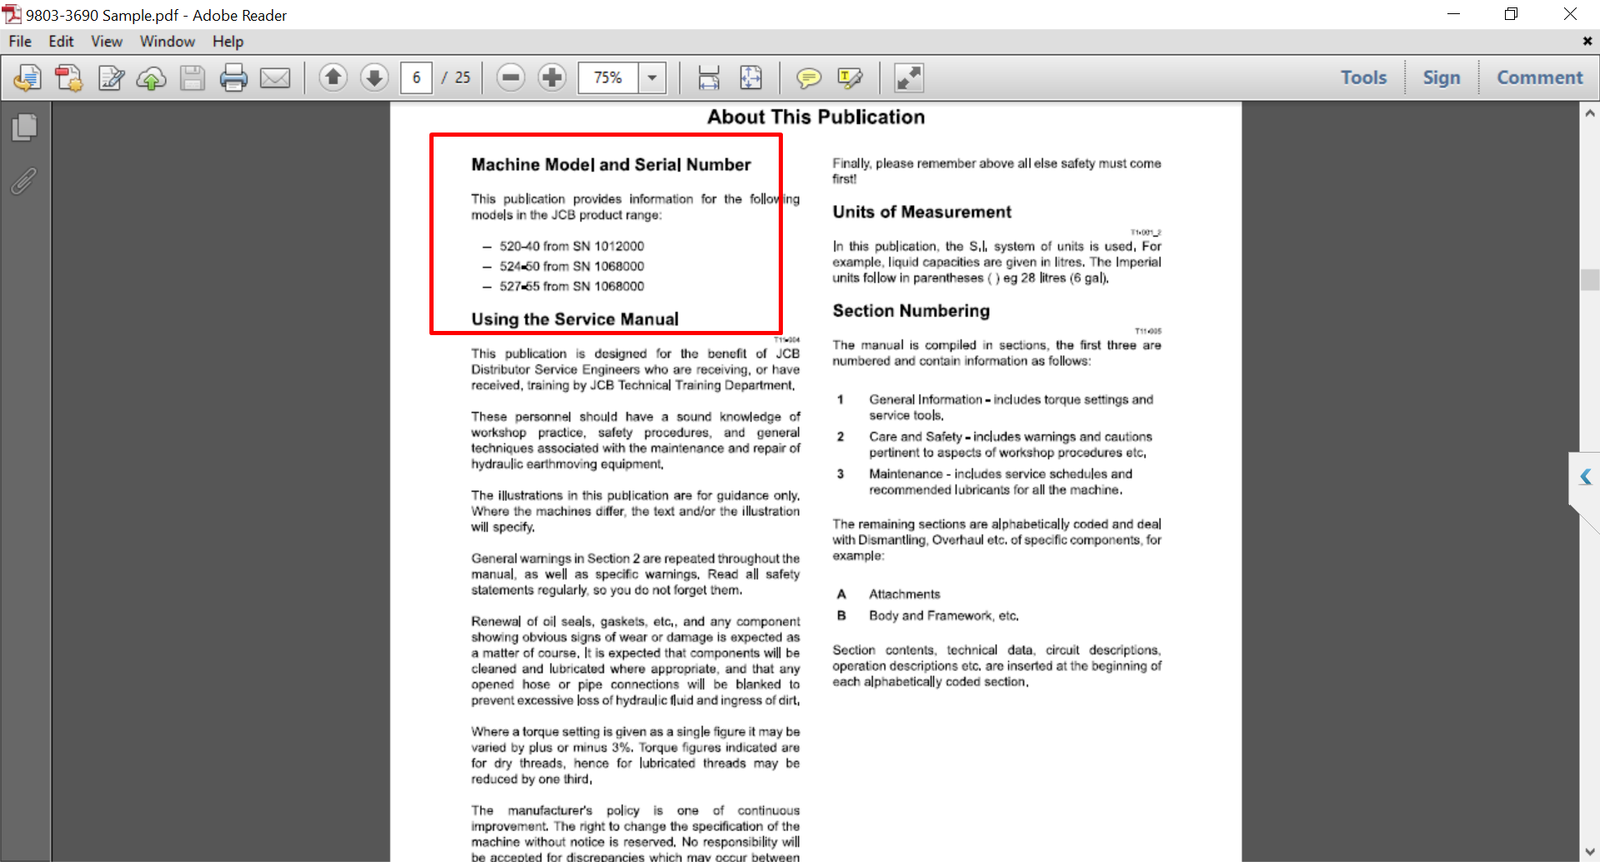Open the zoom level dropdown

click(652, 77)
